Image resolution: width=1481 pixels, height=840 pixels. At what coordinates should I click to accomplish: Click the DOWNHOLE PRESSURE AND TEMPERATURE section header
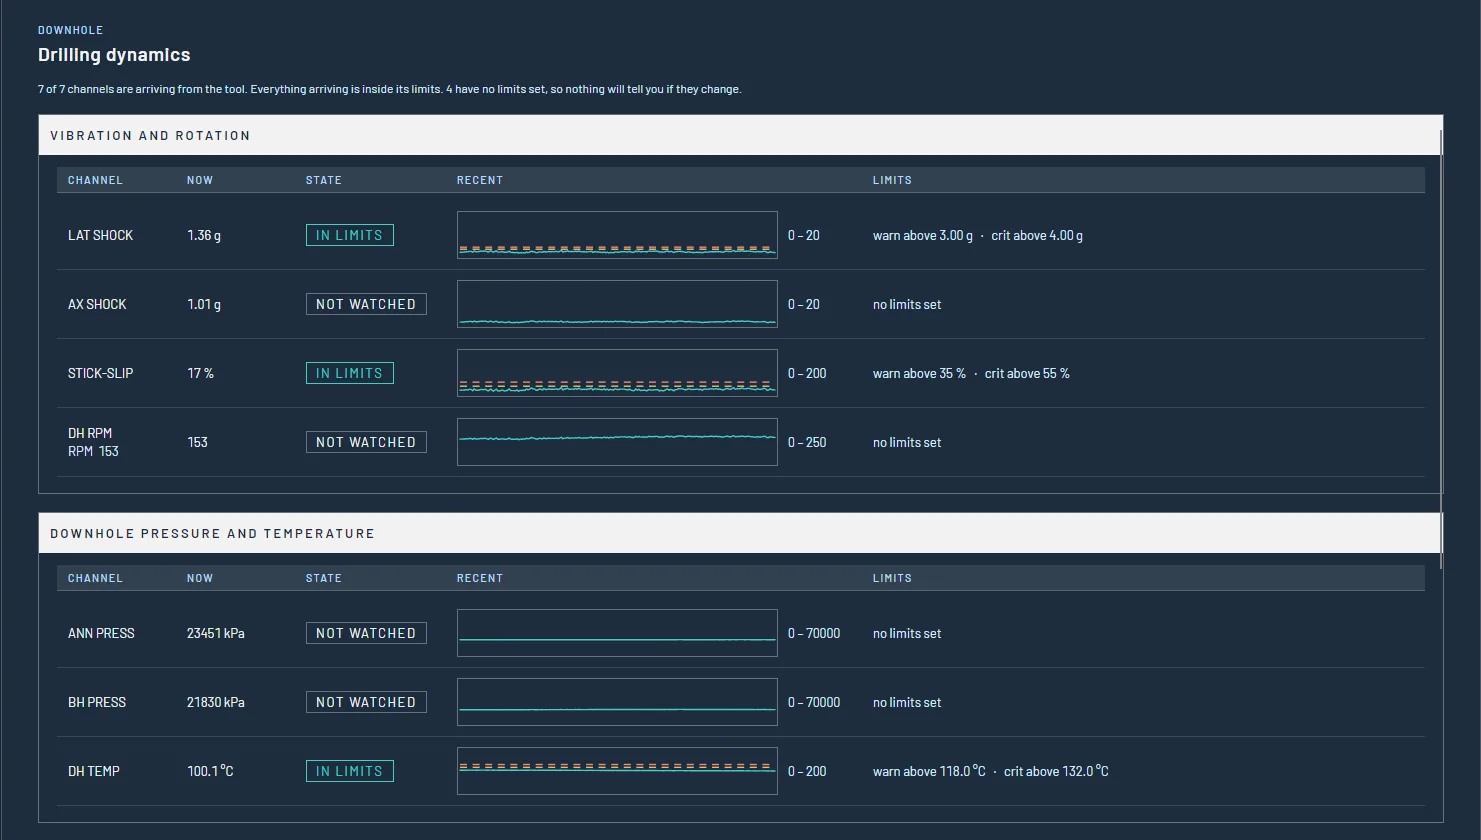[x=740, y=533]
